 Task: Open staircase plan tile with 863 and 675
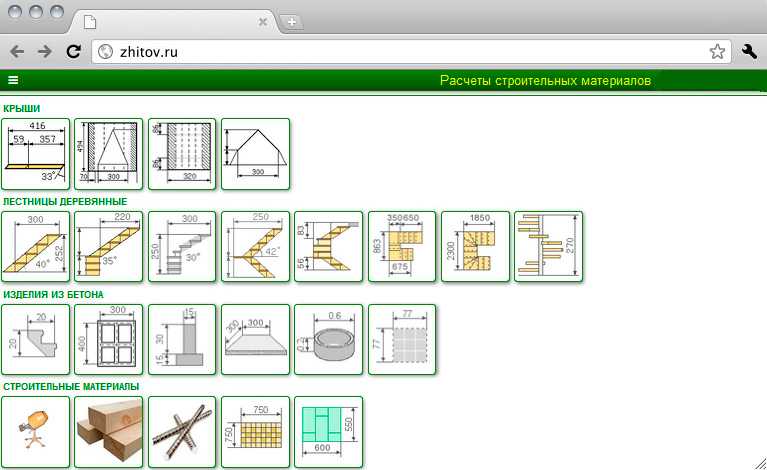pos(402,246)
